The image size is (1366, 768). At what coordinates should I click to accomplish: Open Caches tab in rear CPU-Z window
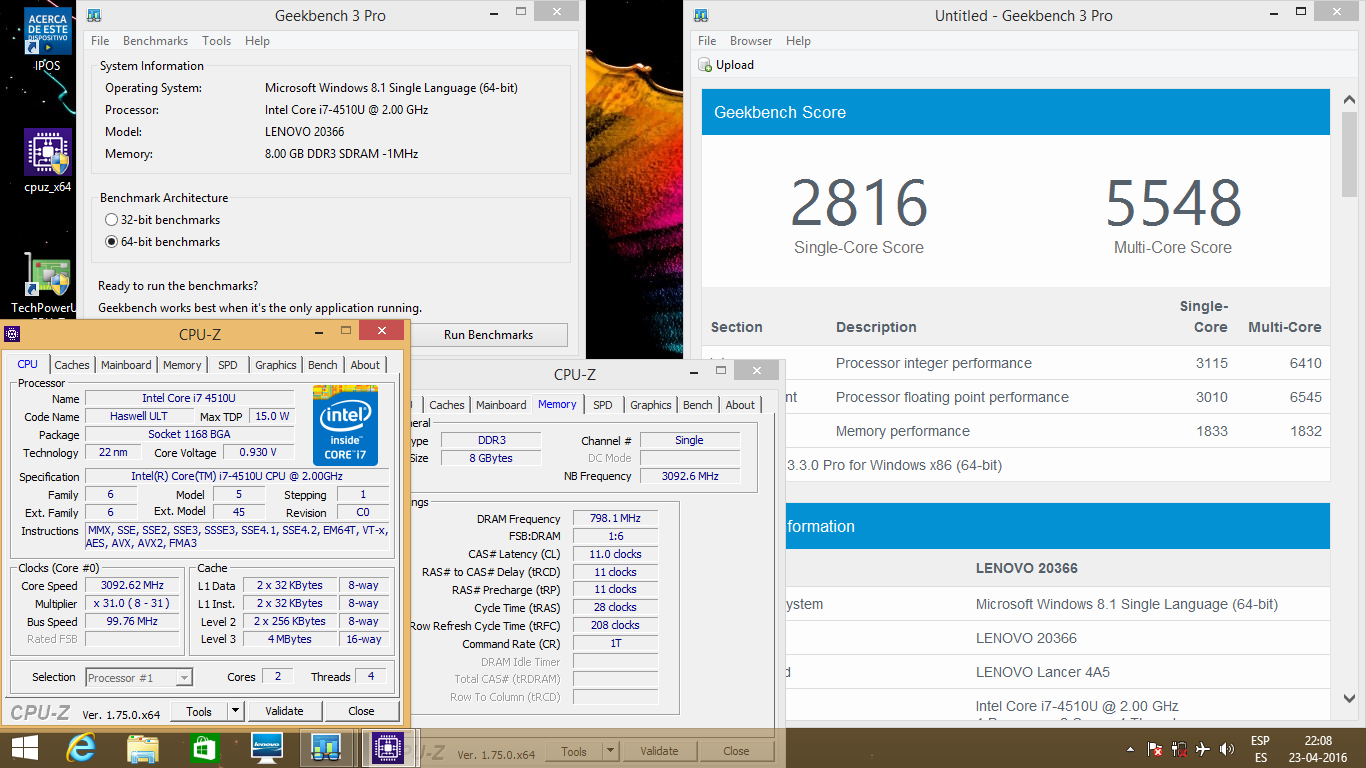[447, 405]
